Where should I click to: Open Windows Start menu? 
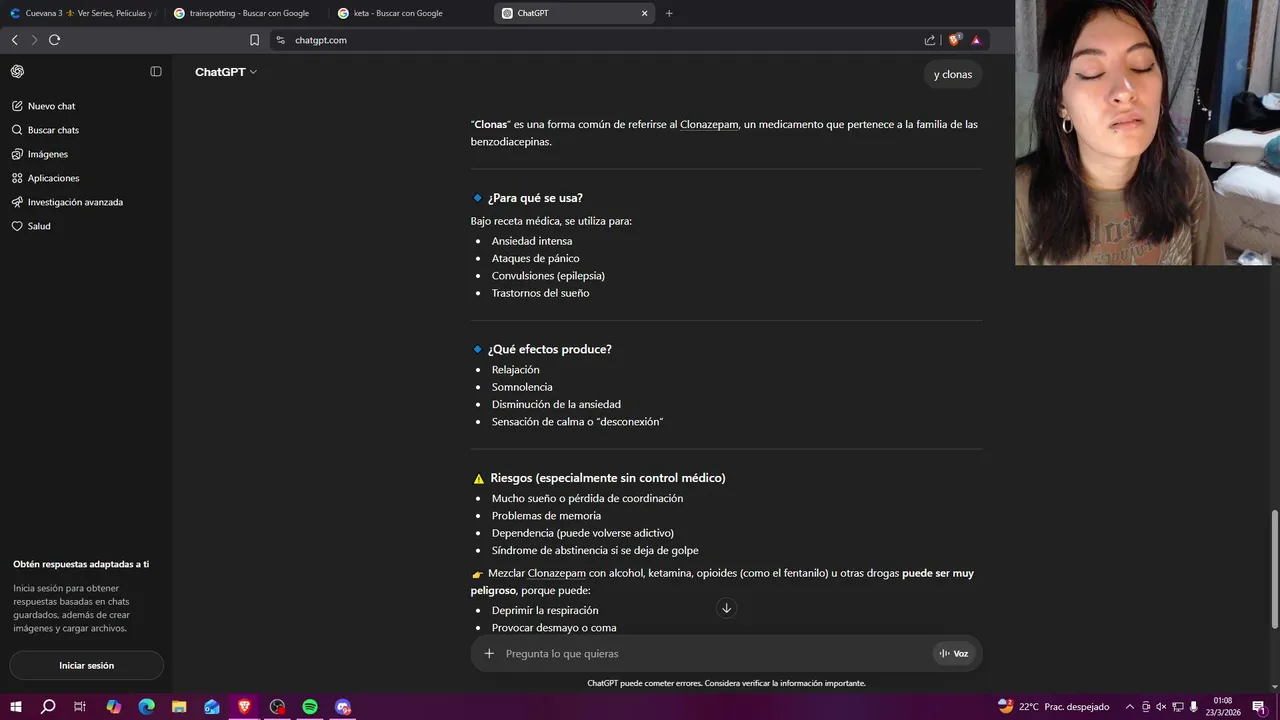(x=17, y=707)
